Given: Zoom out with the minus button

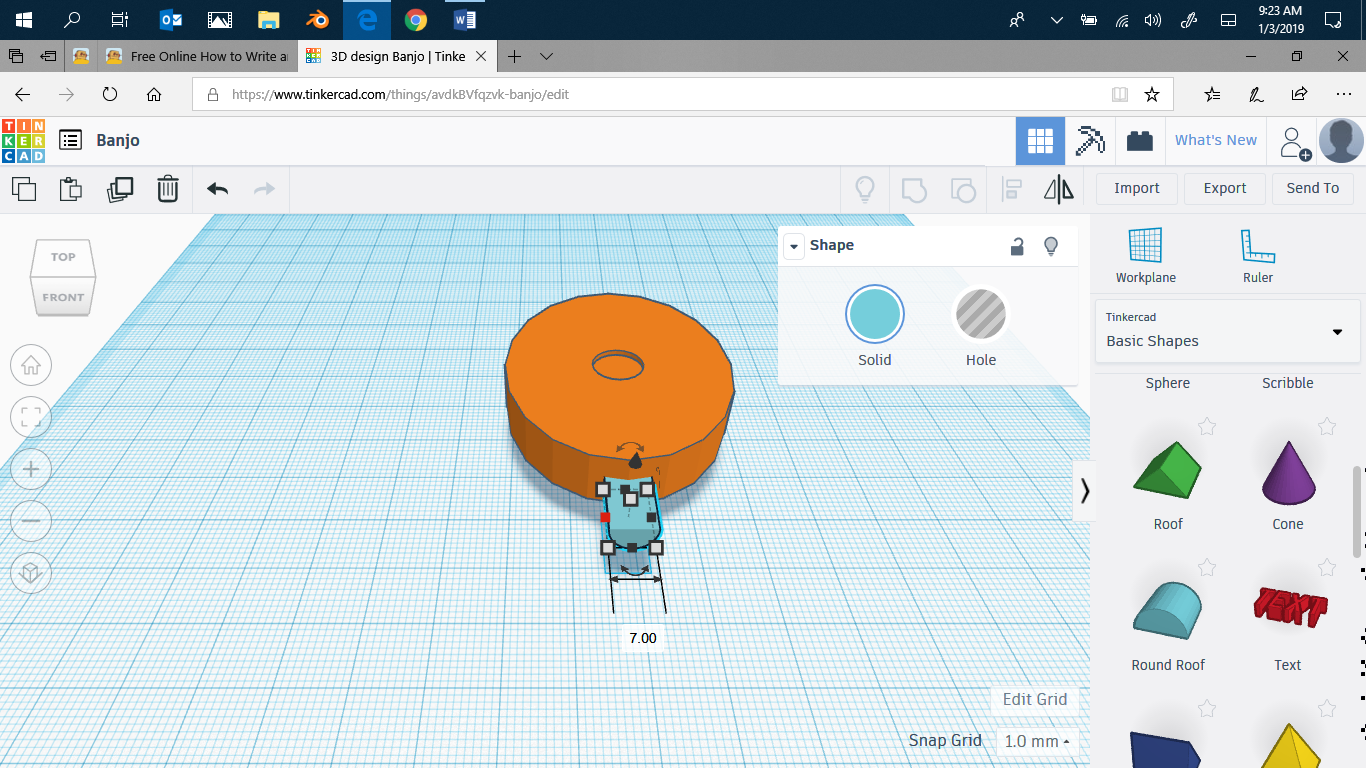Looking at the screenshot, I should pos(31,521).
